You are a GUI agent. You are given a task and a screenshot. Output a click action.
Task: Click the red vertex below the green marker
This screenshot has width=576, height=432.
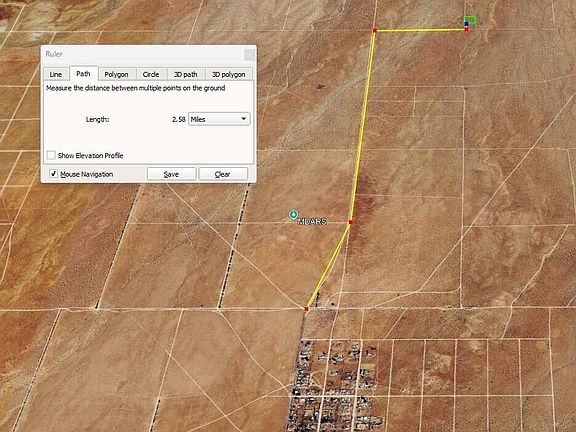467,29
